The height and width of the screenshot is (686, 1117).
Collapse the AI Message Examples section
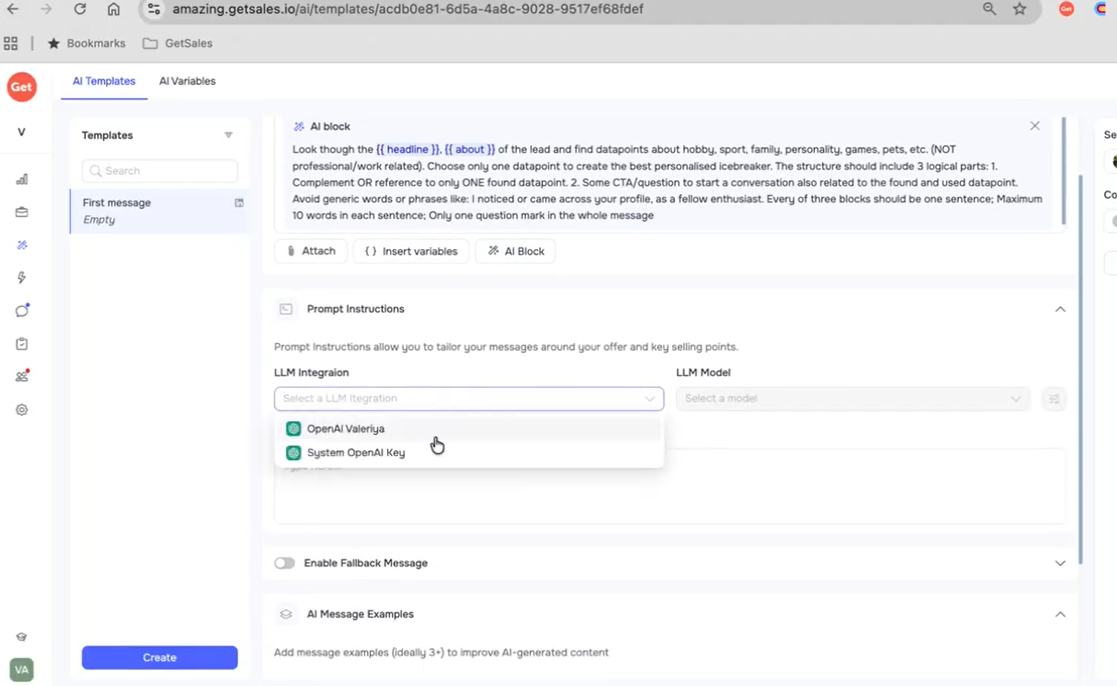click(x=1060, y=614)
